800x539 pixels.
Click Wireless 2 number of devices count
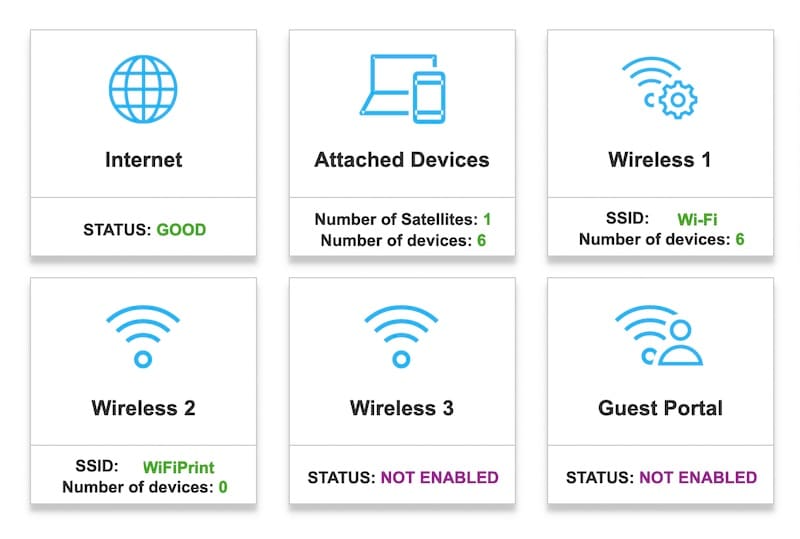222,488
